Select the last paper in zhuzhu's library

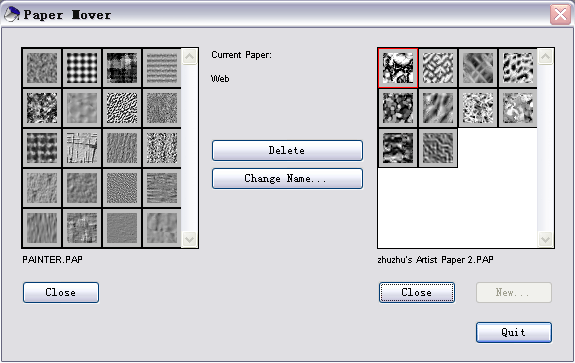coord(438,148)
